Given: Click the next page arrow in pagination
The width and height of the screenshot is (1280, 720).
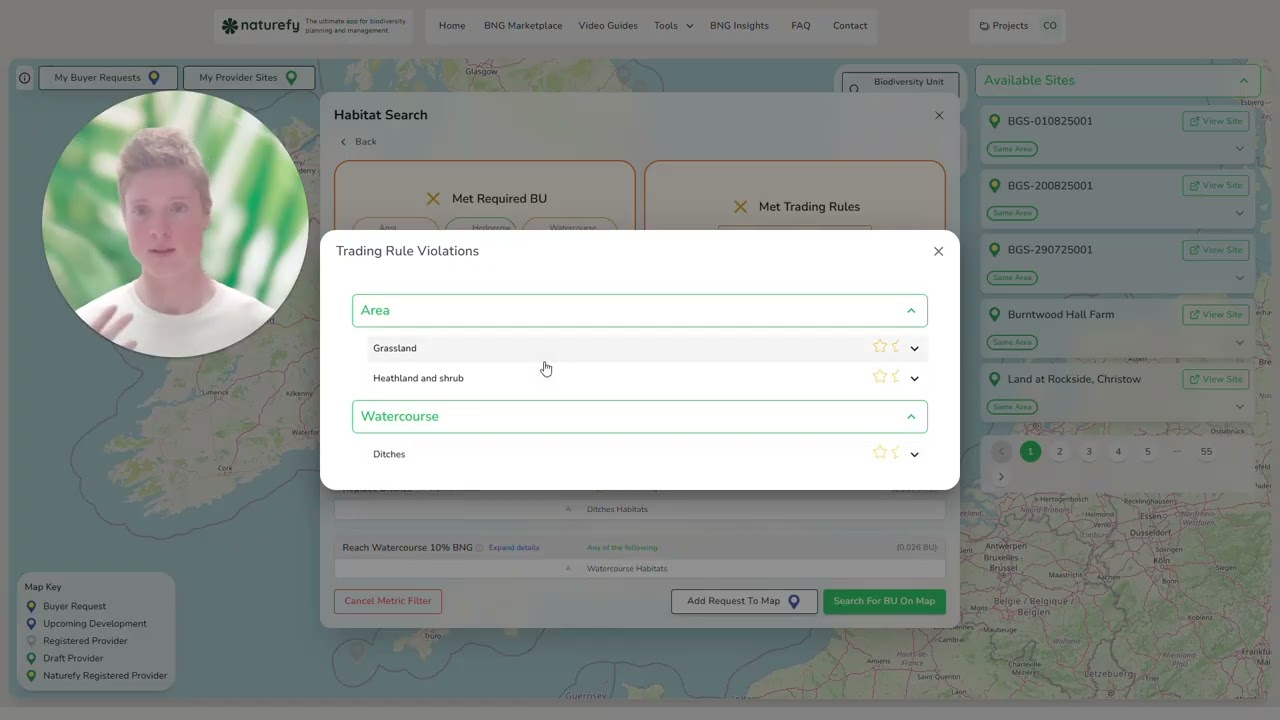Looking at the screenshot, I should 1001,477.
